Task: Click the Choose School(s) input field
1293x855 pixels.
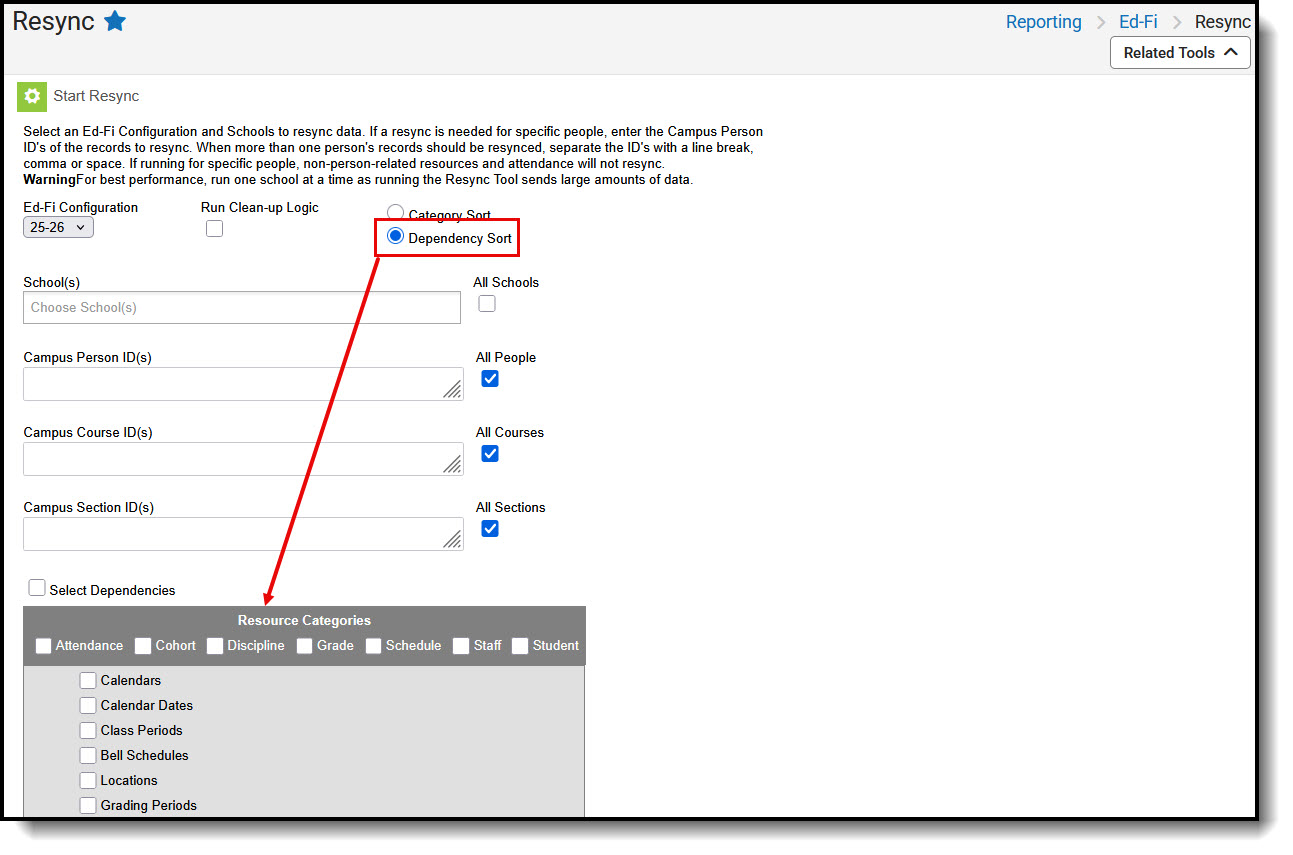Action: point(241,307)
